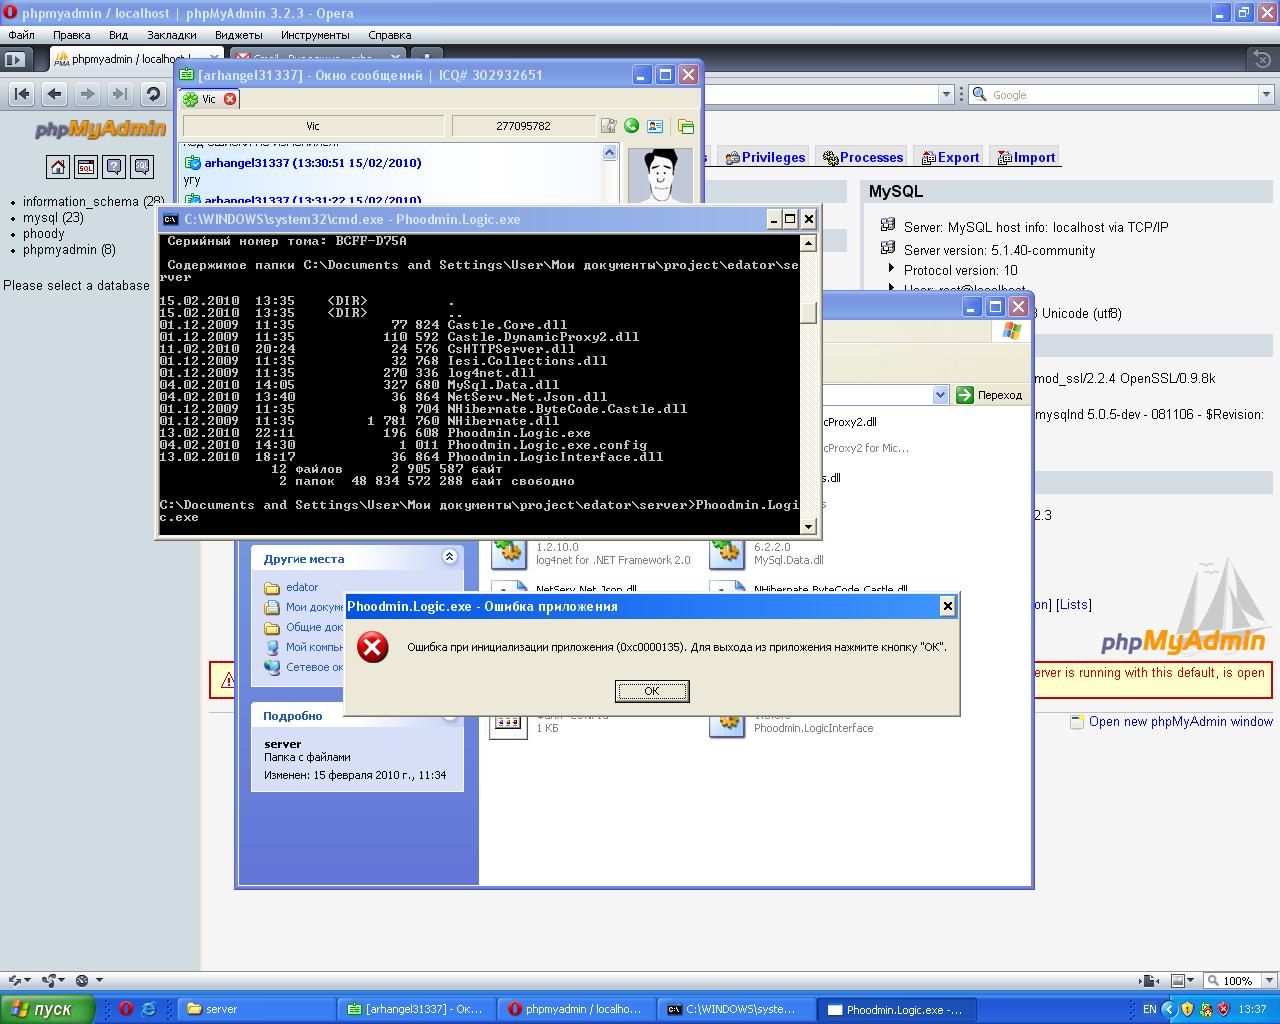Viewport: 1280px width, 1024px height.
Task: Reload the page in Opera
Action: (x=153, y=94)
